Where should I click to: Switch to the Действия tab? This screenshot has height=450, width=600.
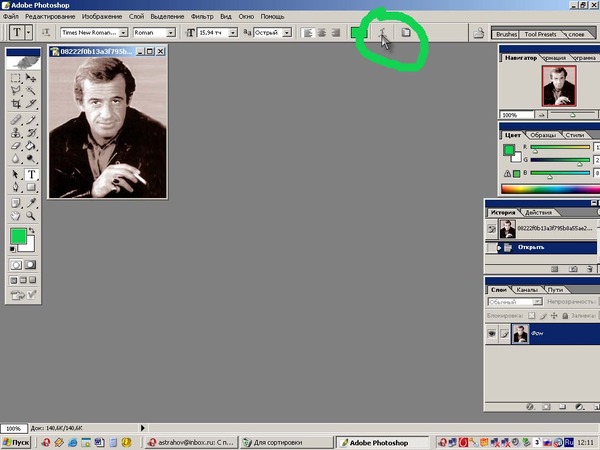click(x=538, y=212)
